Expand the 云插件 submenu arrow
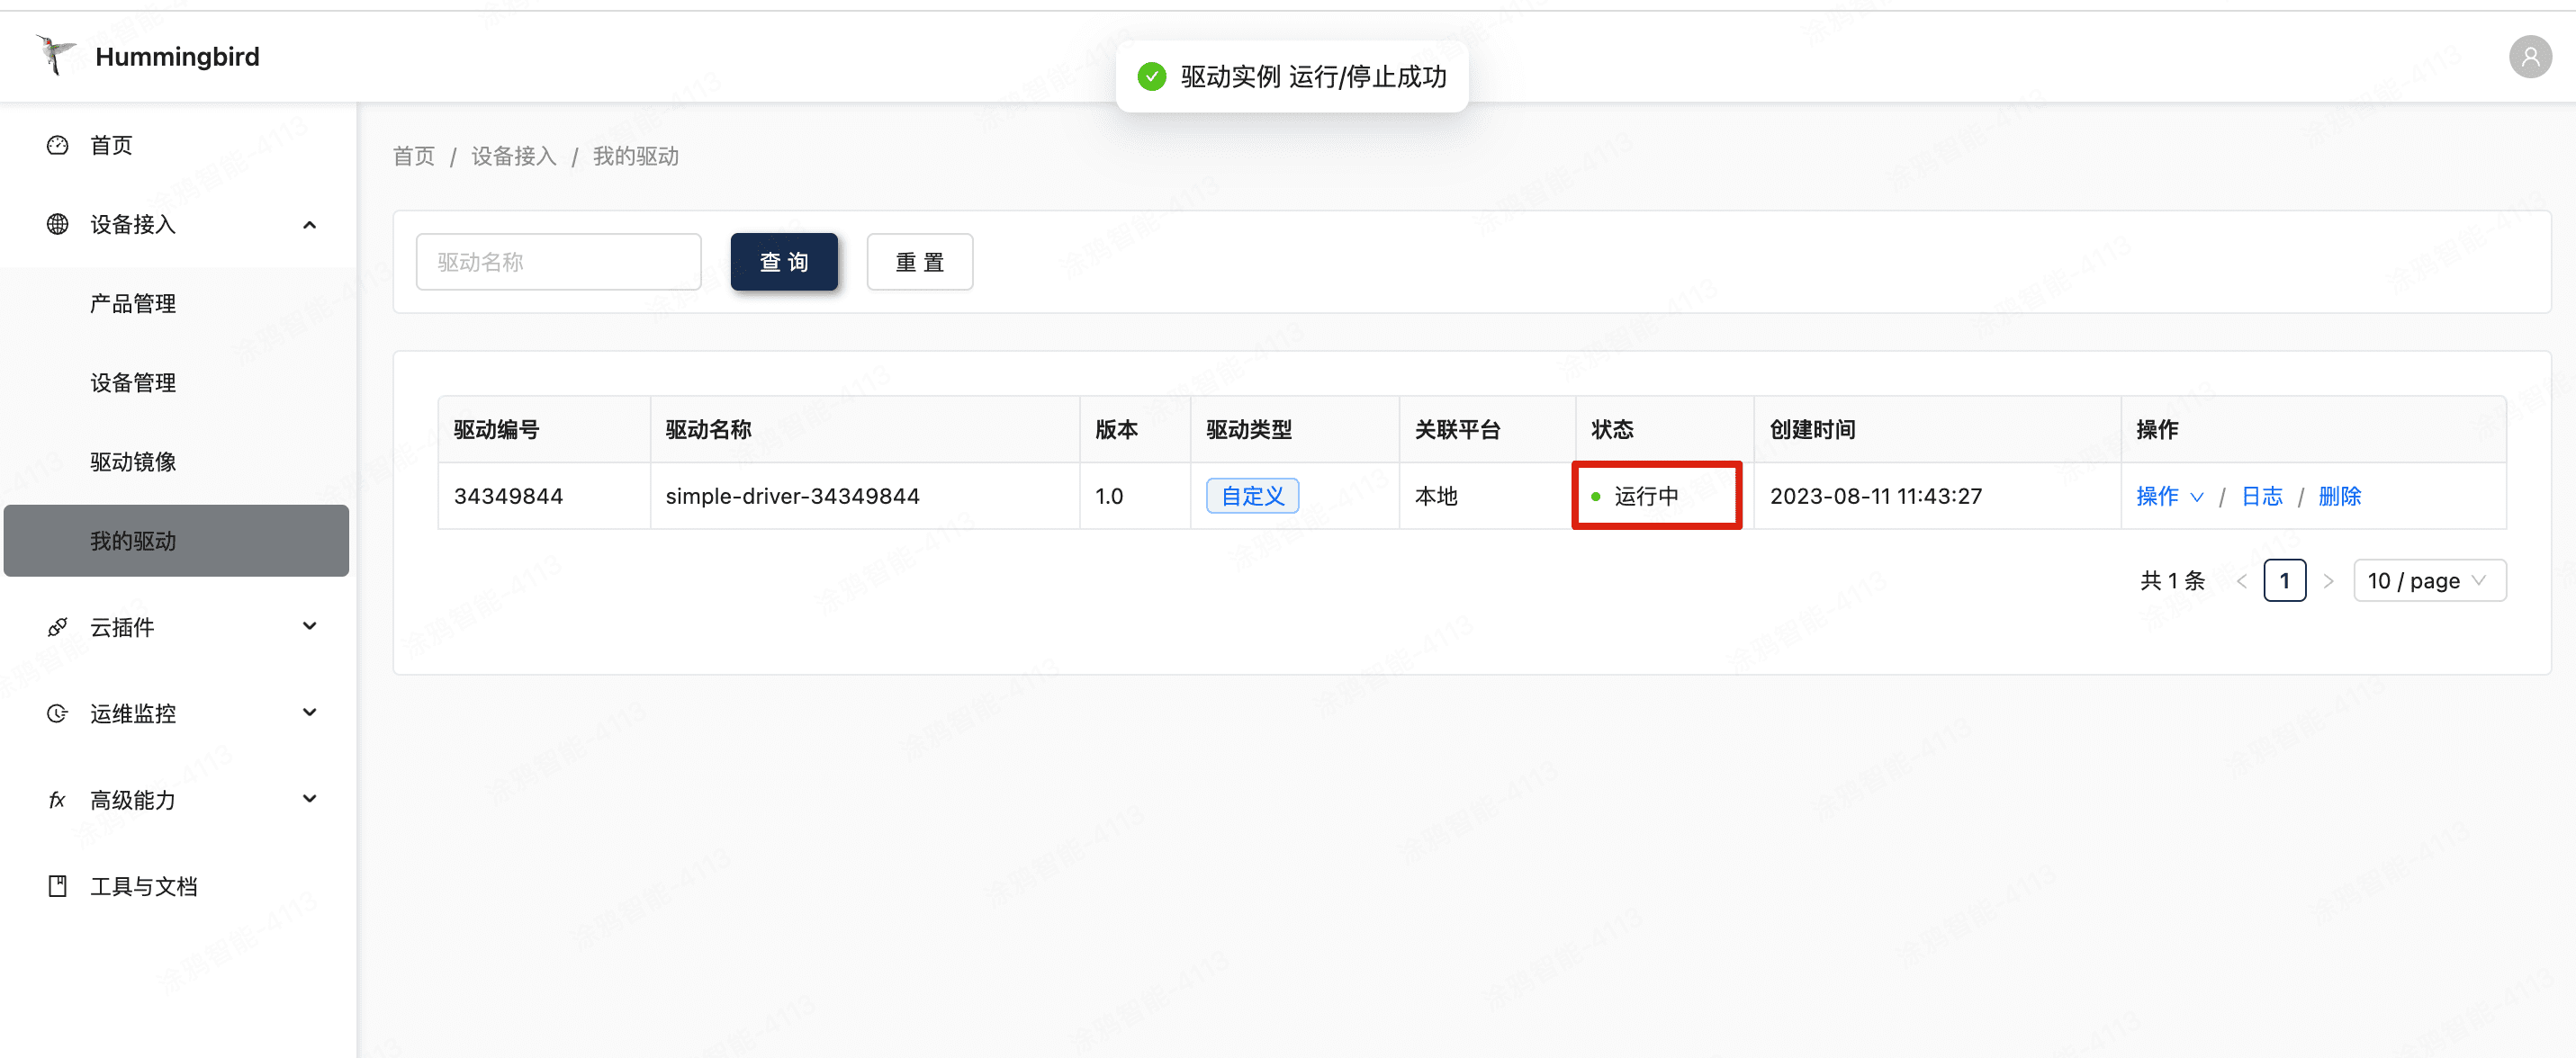Viewport: 2576px width, 1058px height. click(310, 626)
